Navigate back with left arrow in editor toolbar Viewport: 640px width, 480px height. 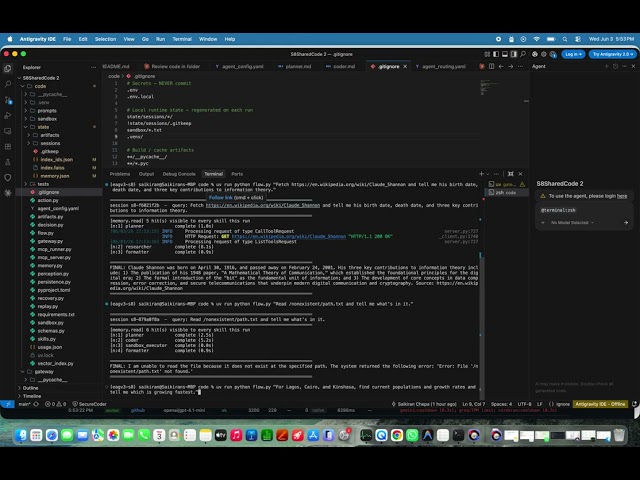[501, 66]
